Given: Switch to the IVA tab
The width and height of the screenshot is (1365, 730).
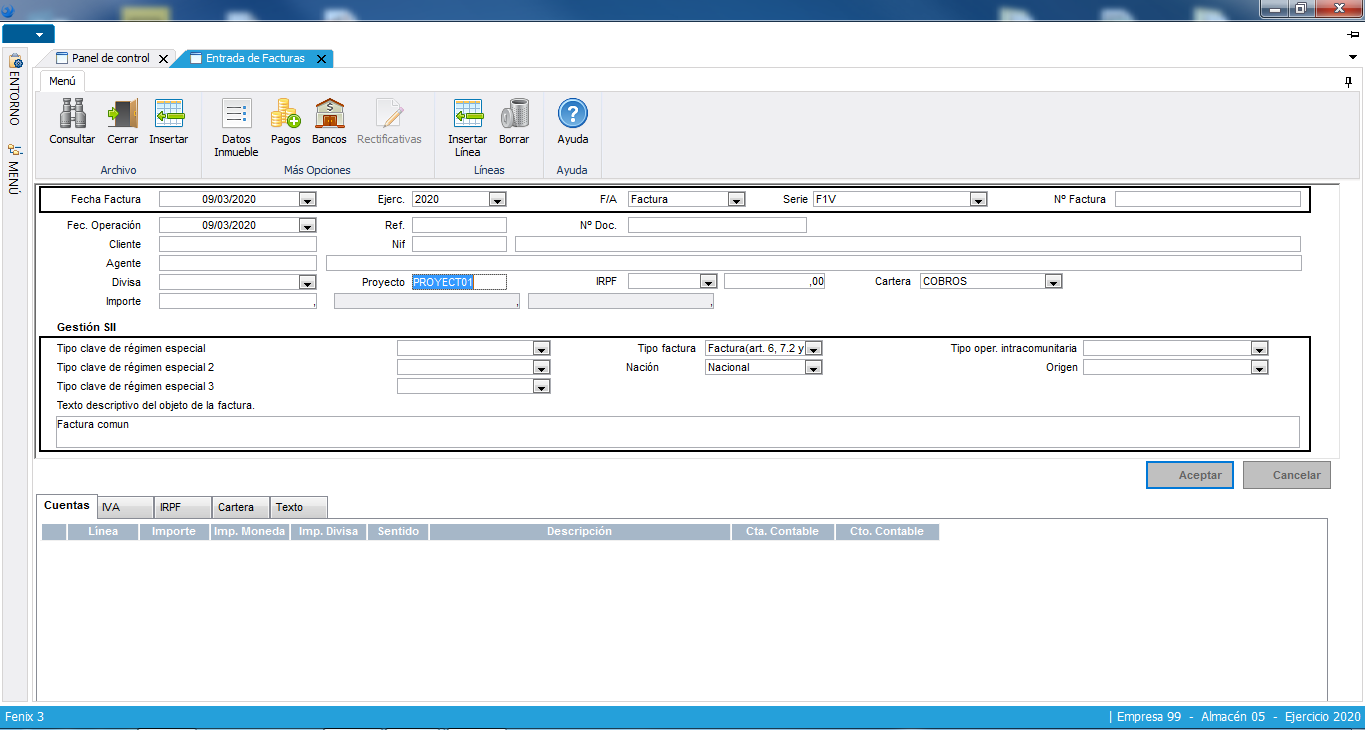Looking at the screenshot, I should tap(125, 507).
